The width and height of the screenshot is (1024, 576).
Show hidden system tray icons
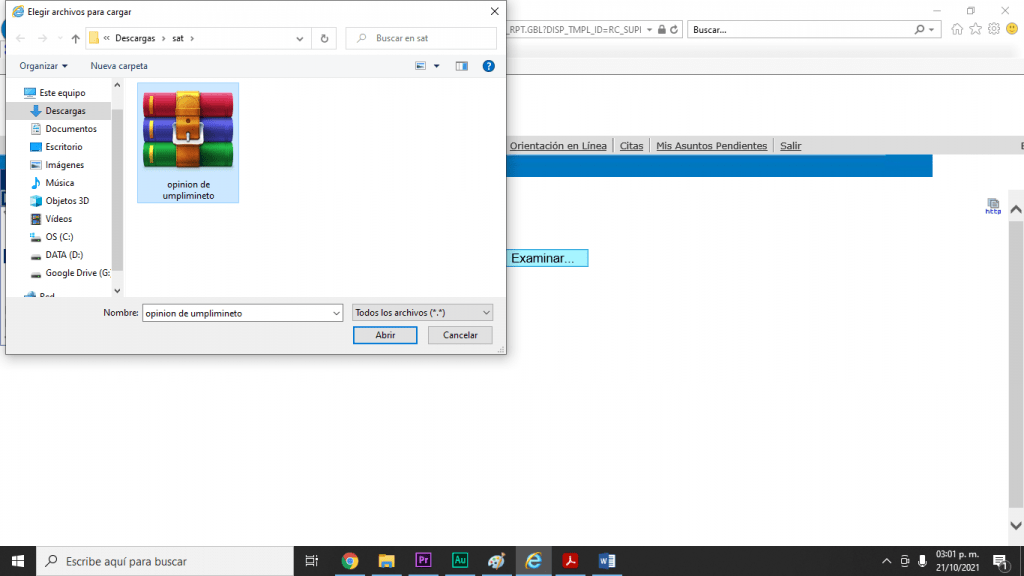pos(886,561)
